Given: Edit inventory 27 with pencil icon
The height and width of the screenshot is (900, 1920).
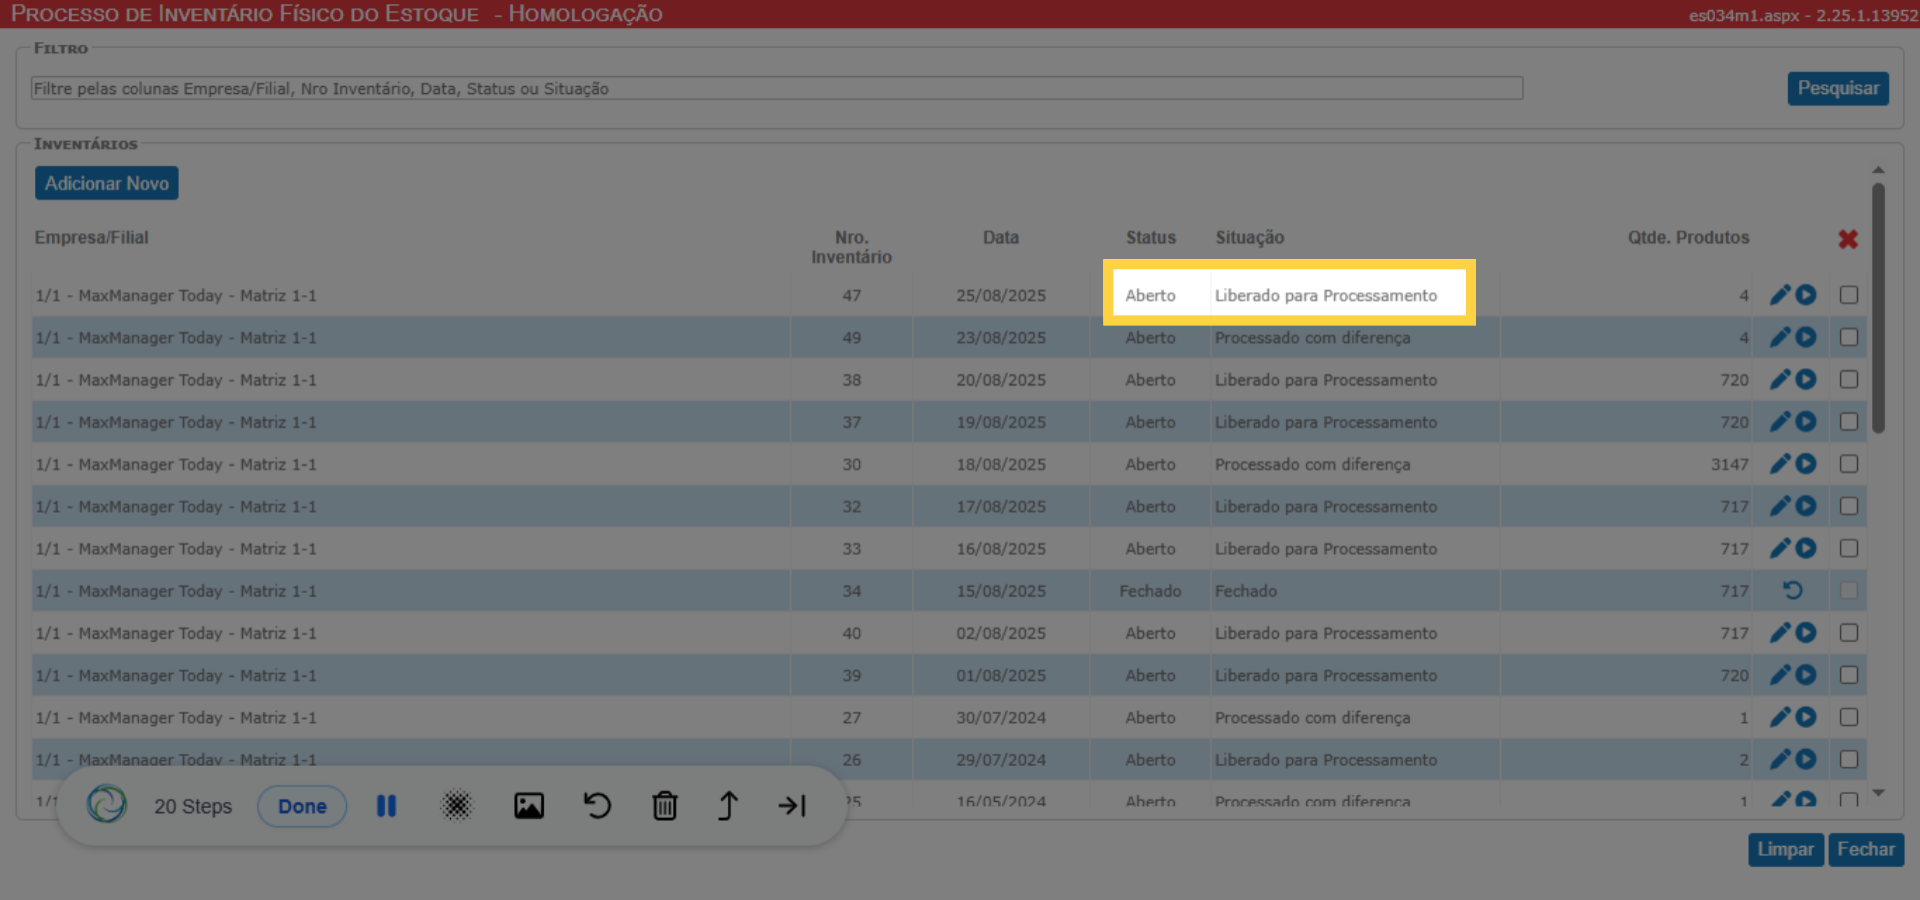Looking at the screenshot, I should 1780,717.
